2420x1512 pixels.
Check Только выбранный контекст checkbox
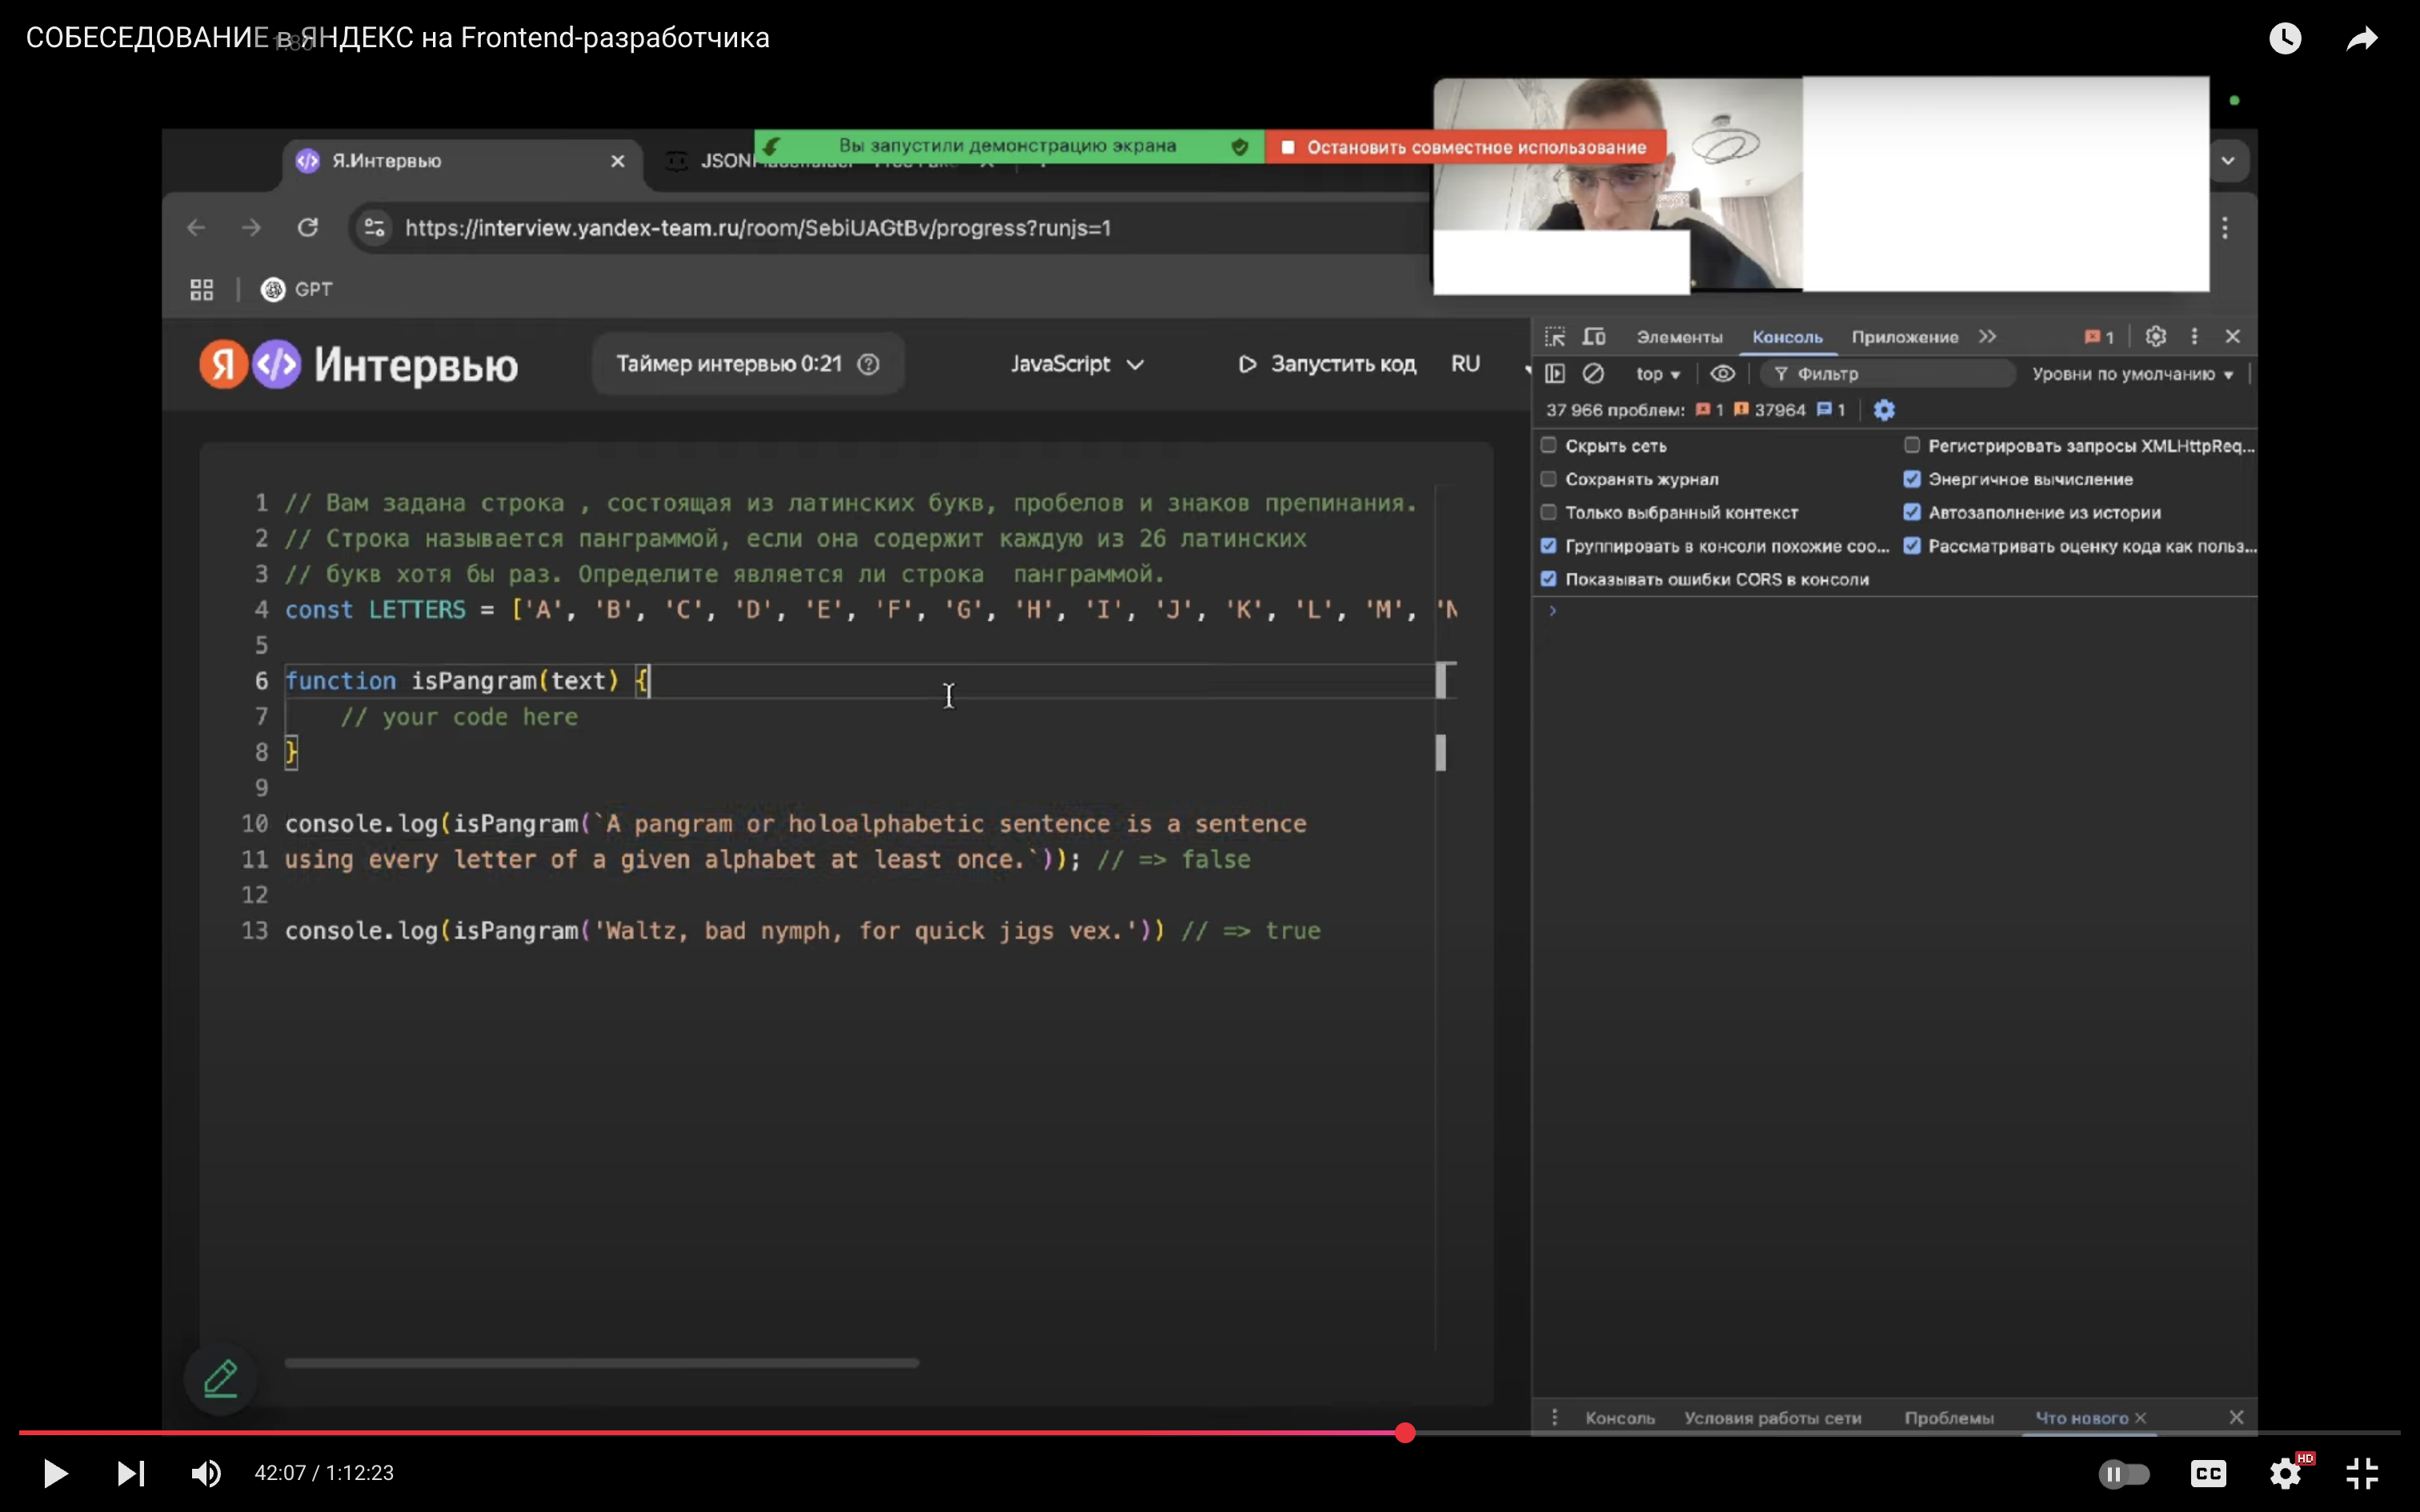1549,512
